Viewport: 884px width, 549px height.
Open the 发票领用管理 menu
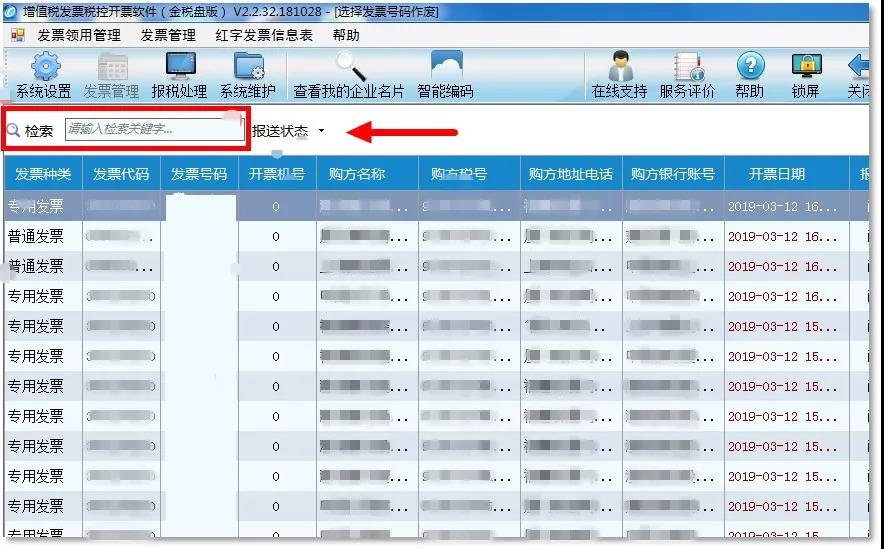point(79,35)
